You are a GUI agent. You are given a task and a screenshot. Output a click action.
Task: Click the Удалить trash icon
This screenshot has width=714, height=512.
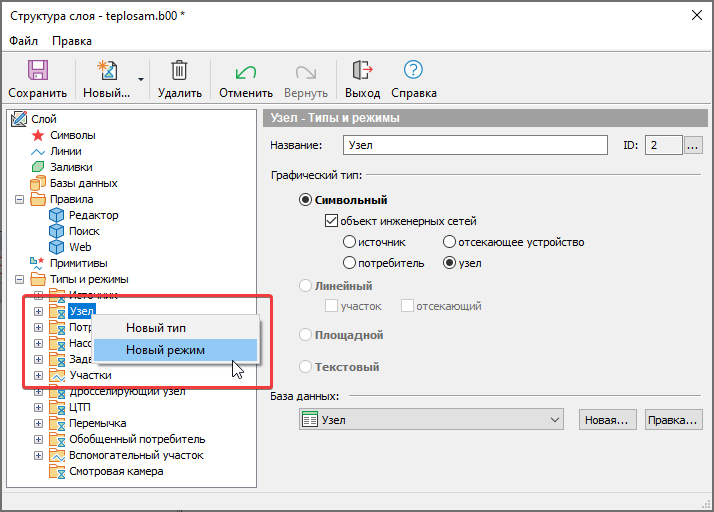click(179, 71)
